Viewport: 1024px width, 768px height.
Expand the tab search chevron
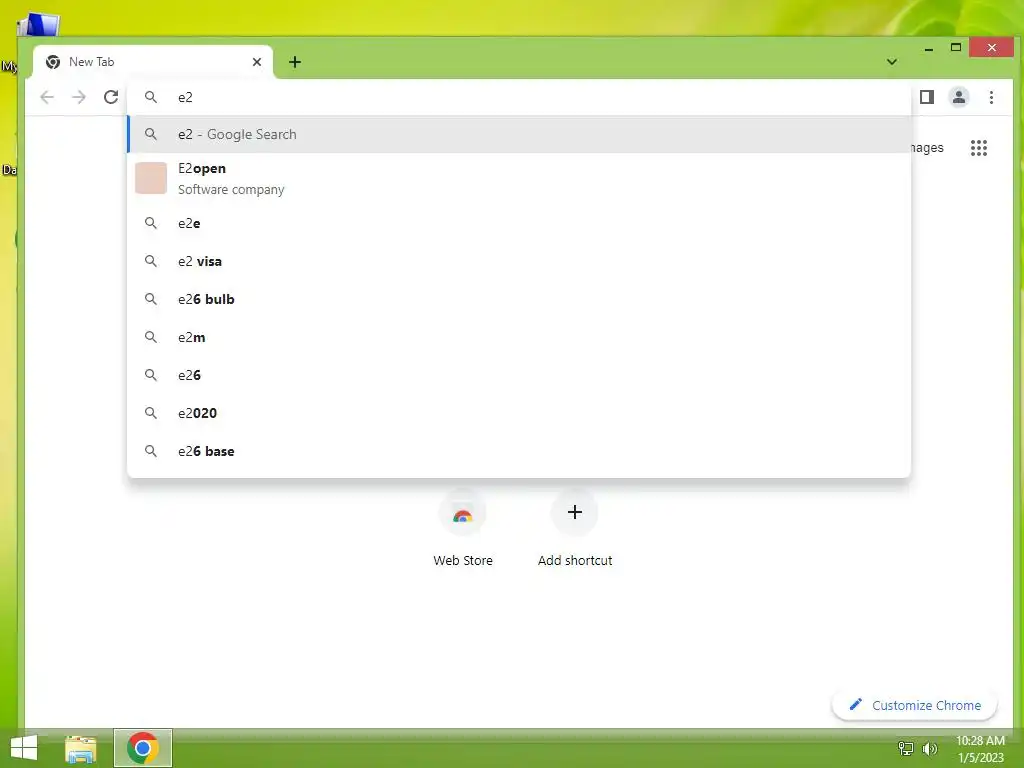tap(891, 62)
